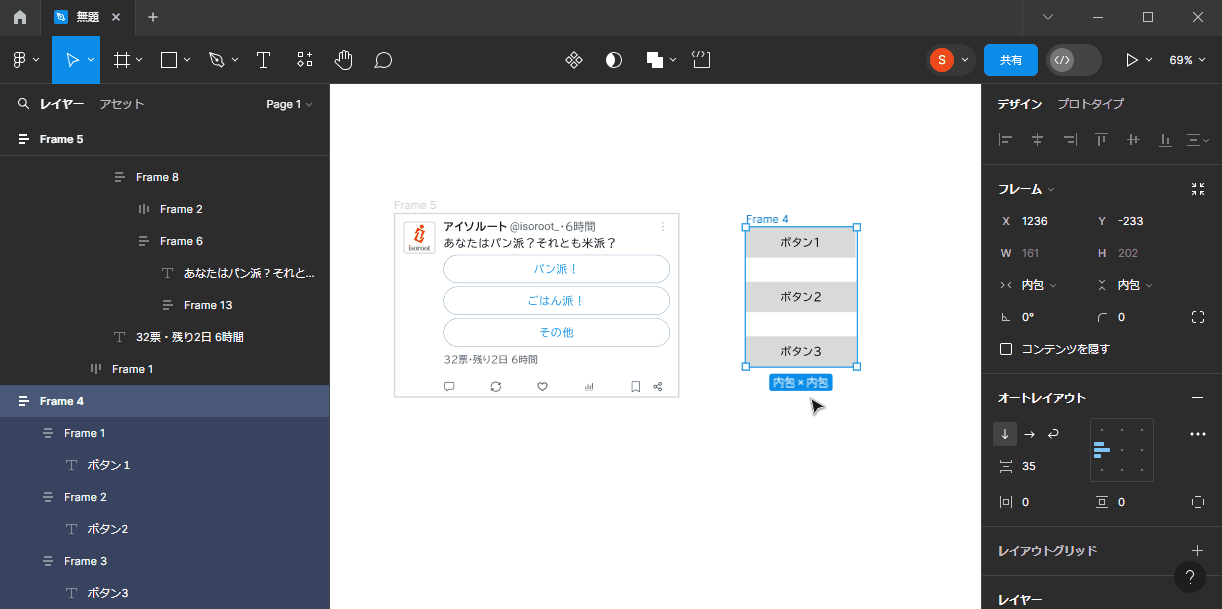Viewport: 1222px width, 609px height.
Task: Click the frame-with-code-brackets icon in the top toolbar
Action: tap(701, 60)
